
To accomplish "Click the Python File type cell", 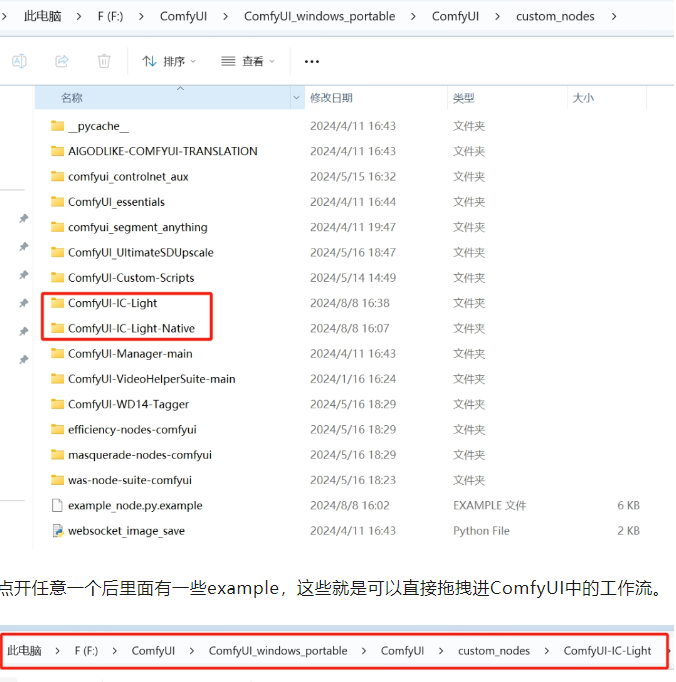I will coord(481,531).
